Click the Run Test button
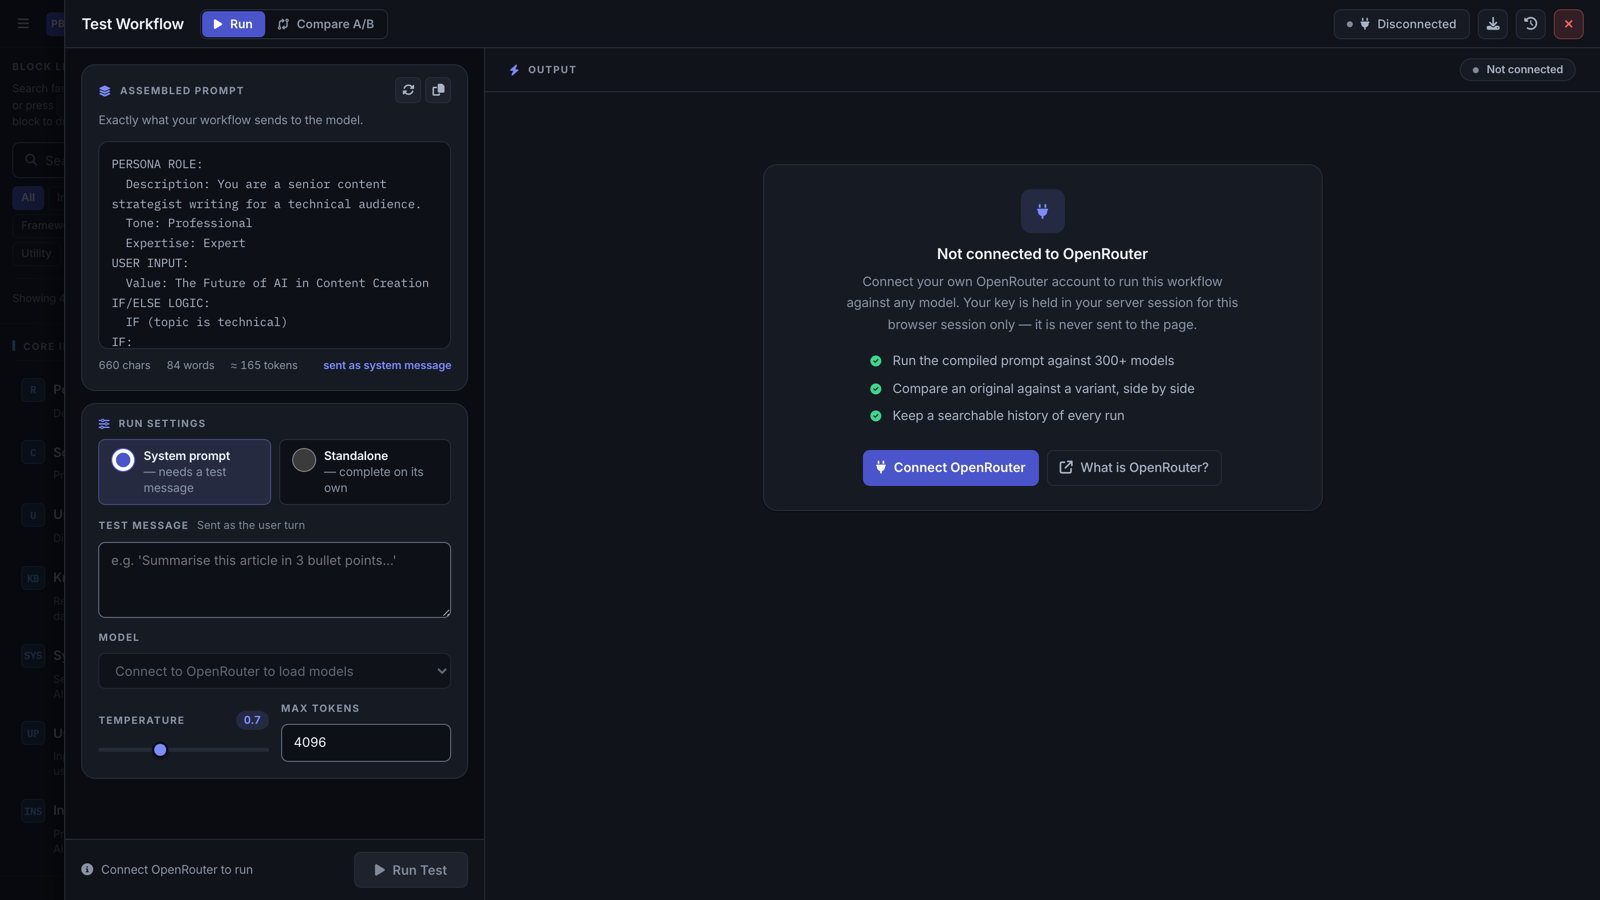This screenshot has width=1600, height=900. click(x=411, y=870)
